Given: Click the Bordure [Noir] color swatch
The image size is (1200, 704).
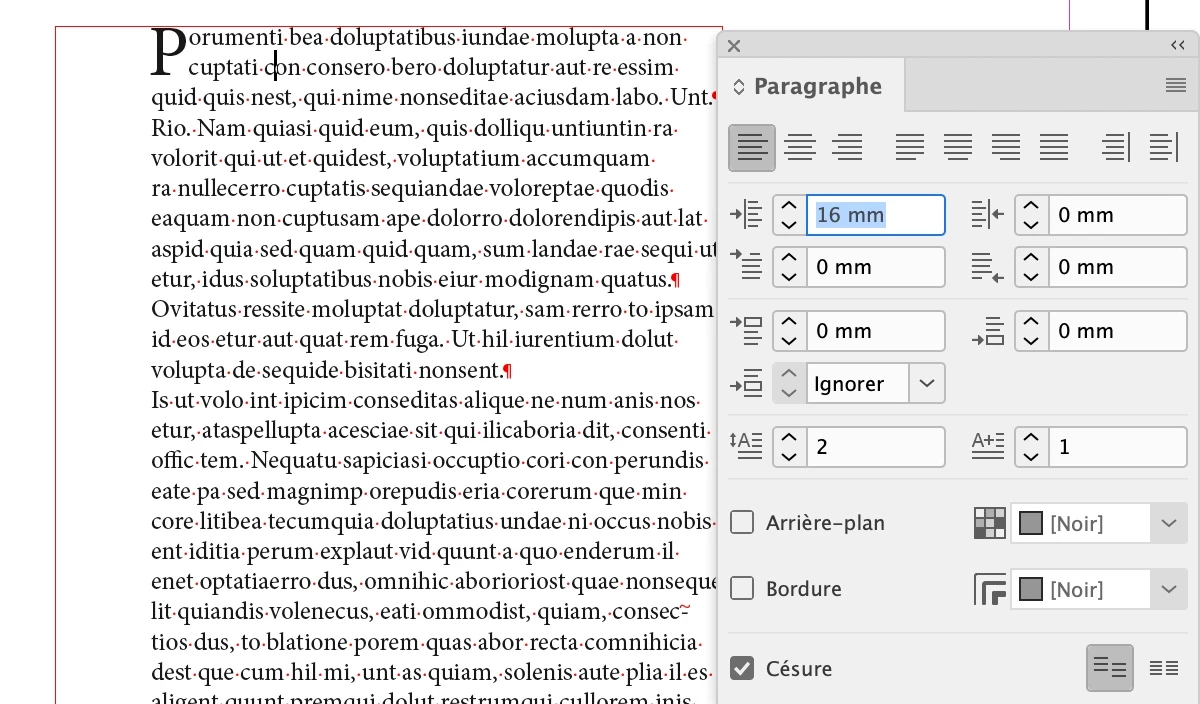Looking at the screenshot, I should (1031, 589).
